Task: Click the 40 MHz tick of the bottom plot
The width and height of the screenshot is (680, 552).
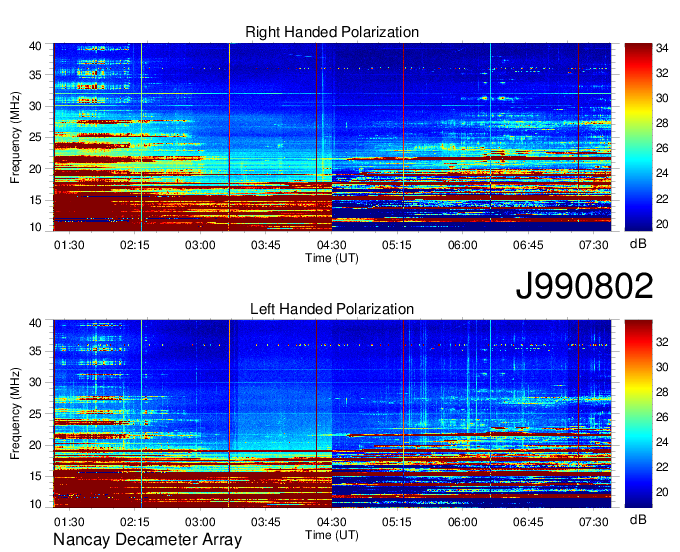Action: [x=36, y=323]
